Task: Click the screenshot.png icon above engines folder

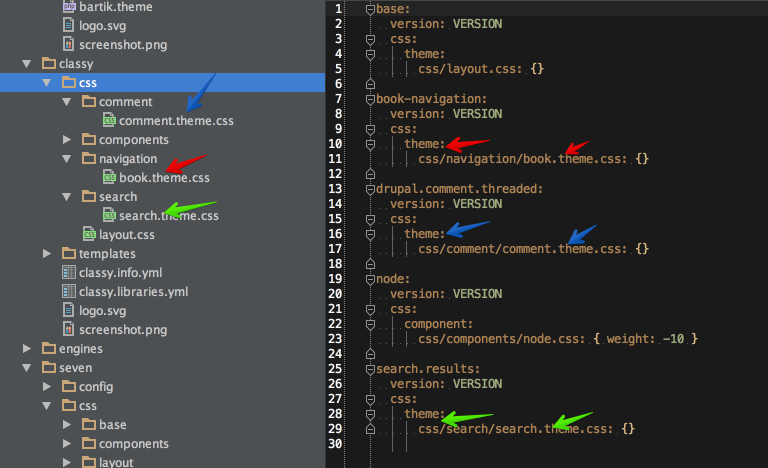Action: (x=69, y=329)
